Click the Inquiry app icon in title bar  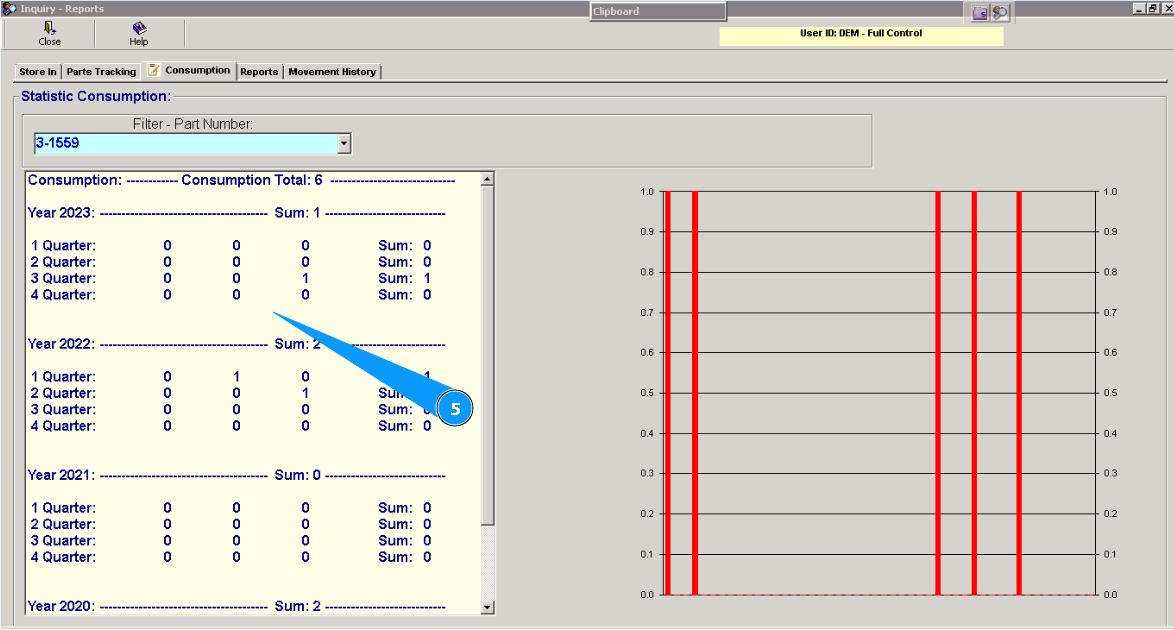click(x=10, y=8)
